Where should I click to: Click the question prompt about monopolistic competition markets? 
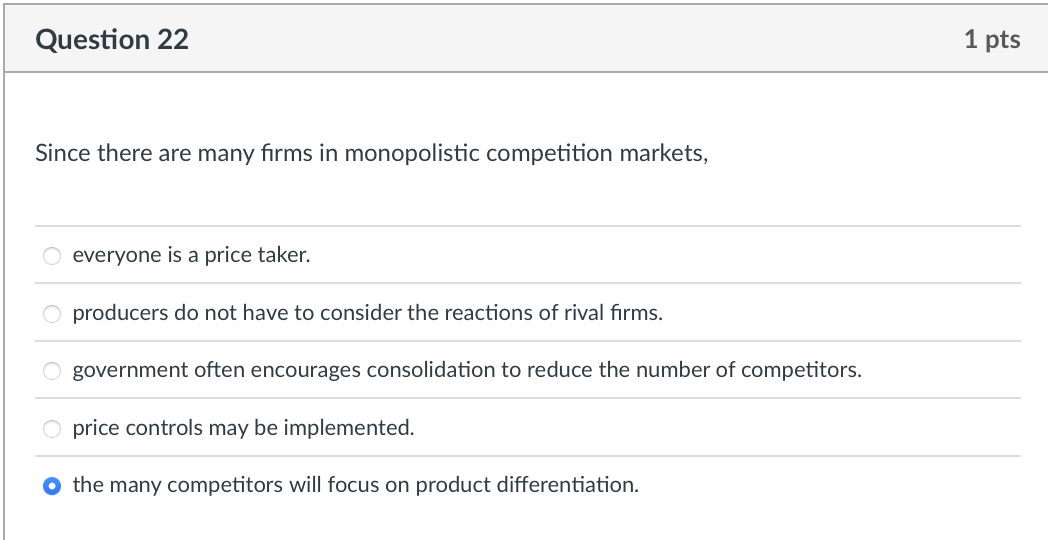[x=372, y=154]
